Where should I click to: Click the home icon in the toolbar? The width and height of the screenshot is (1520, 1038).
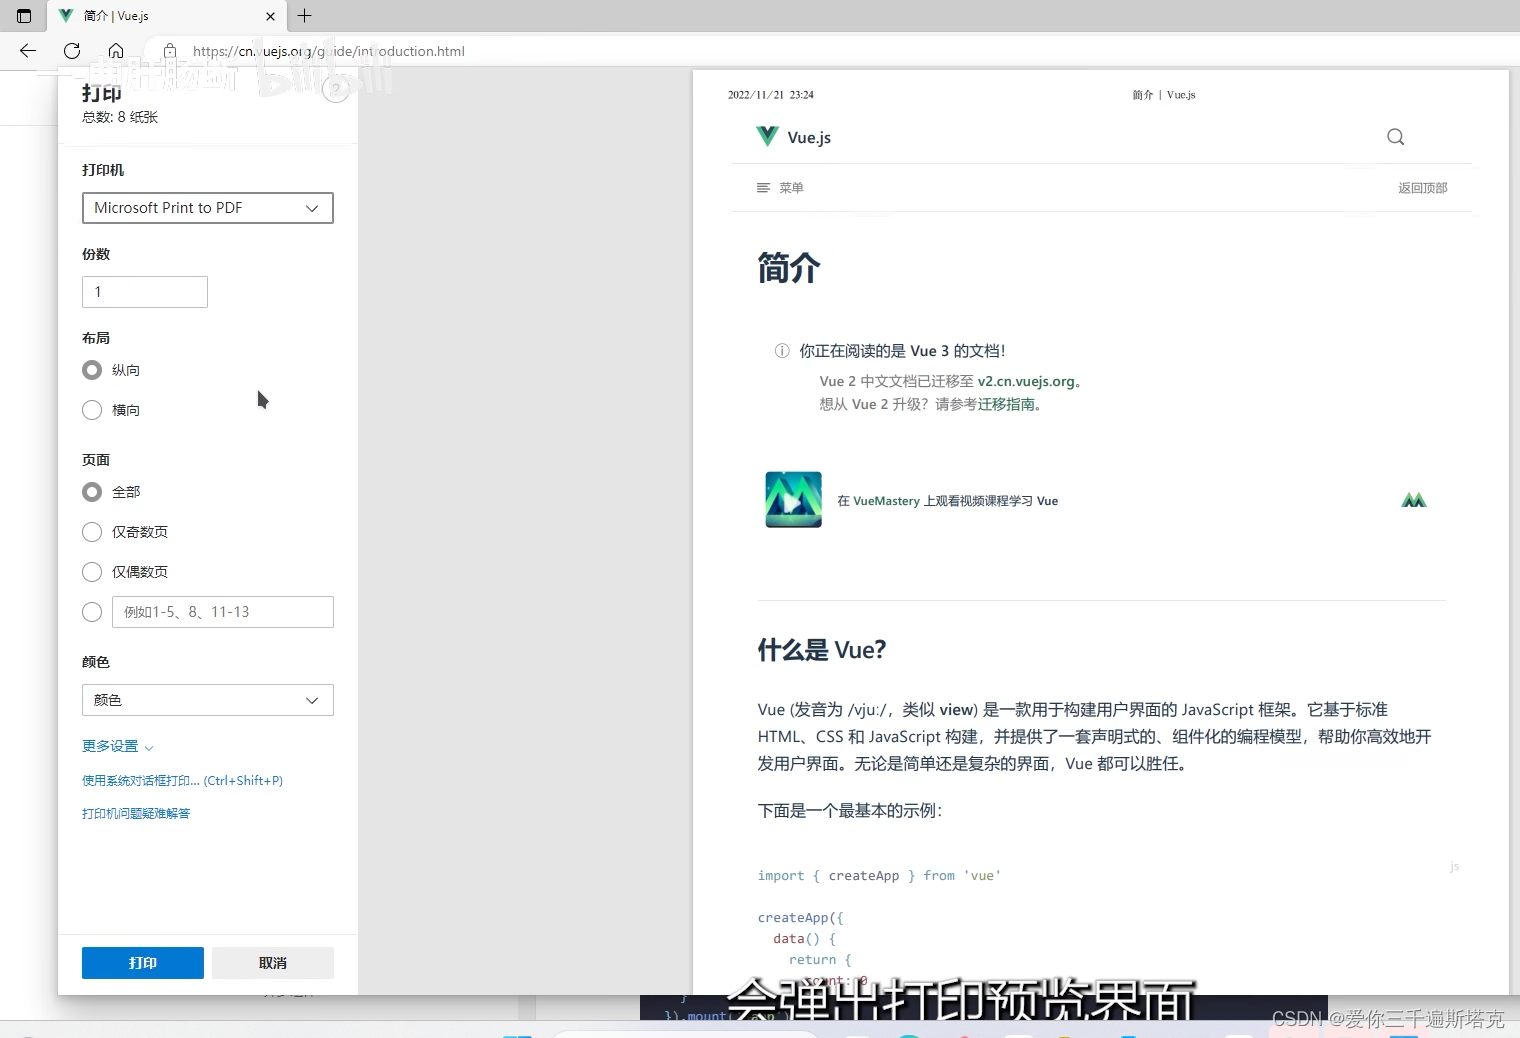coord(115,51)
